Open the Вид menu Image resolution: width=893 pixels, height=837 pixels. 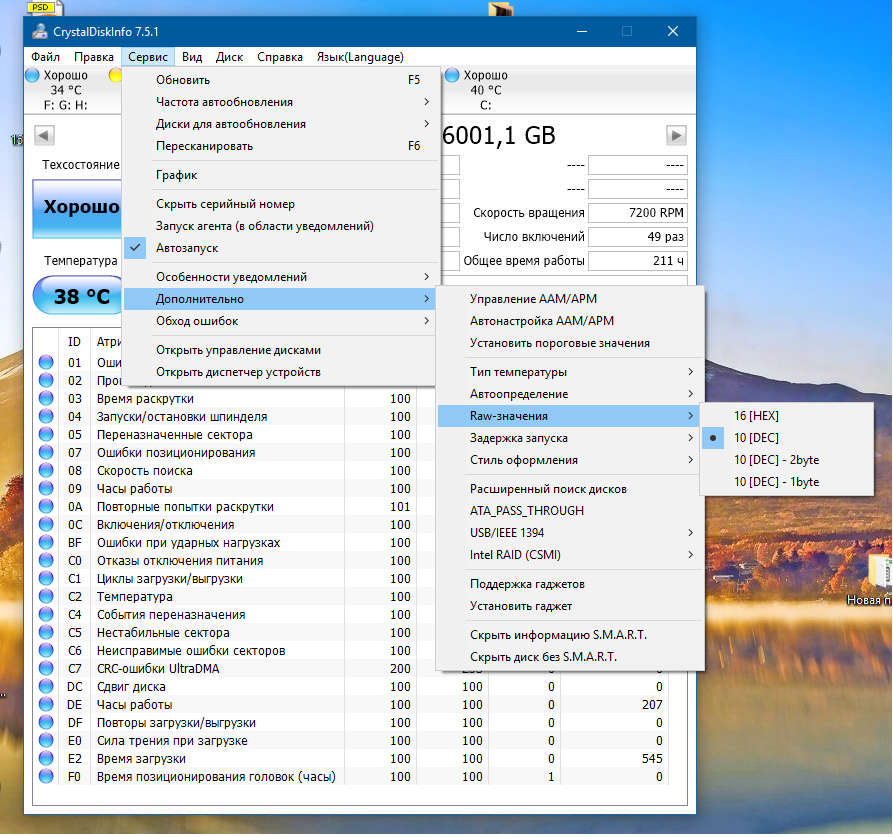[x=192, y=57]
